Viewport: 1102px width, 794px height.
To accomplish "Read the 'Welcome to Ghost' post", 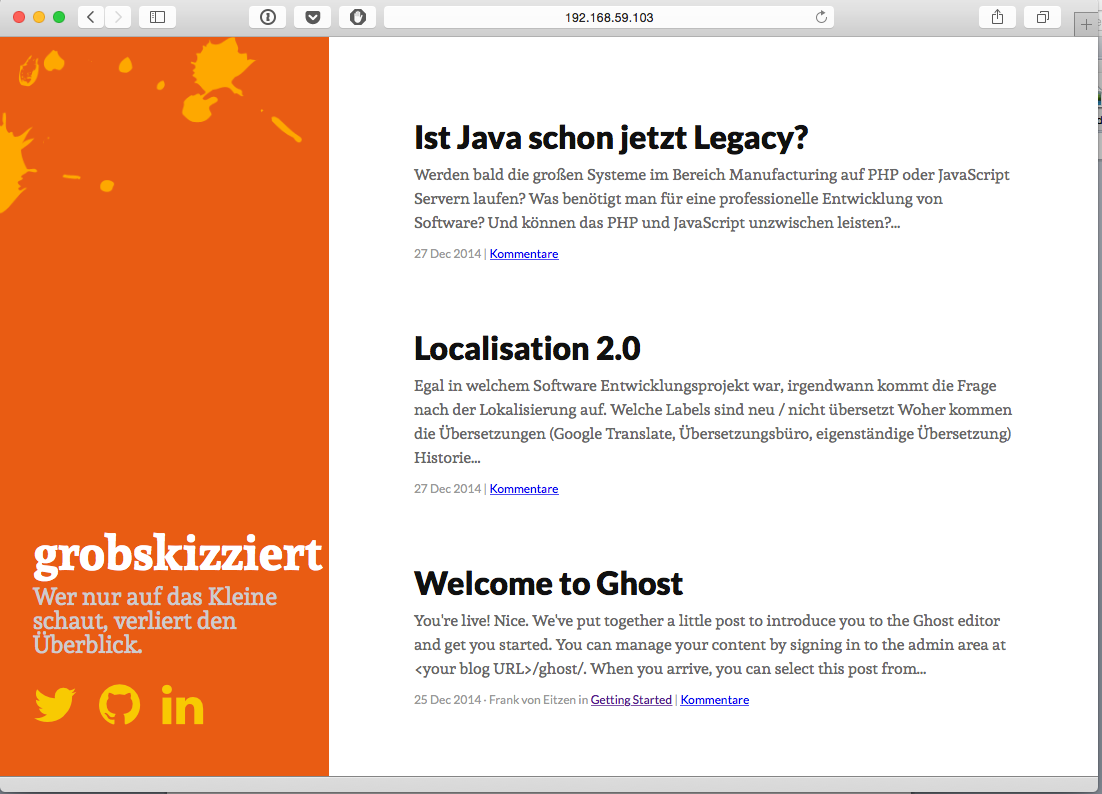I will click(548, 583).
